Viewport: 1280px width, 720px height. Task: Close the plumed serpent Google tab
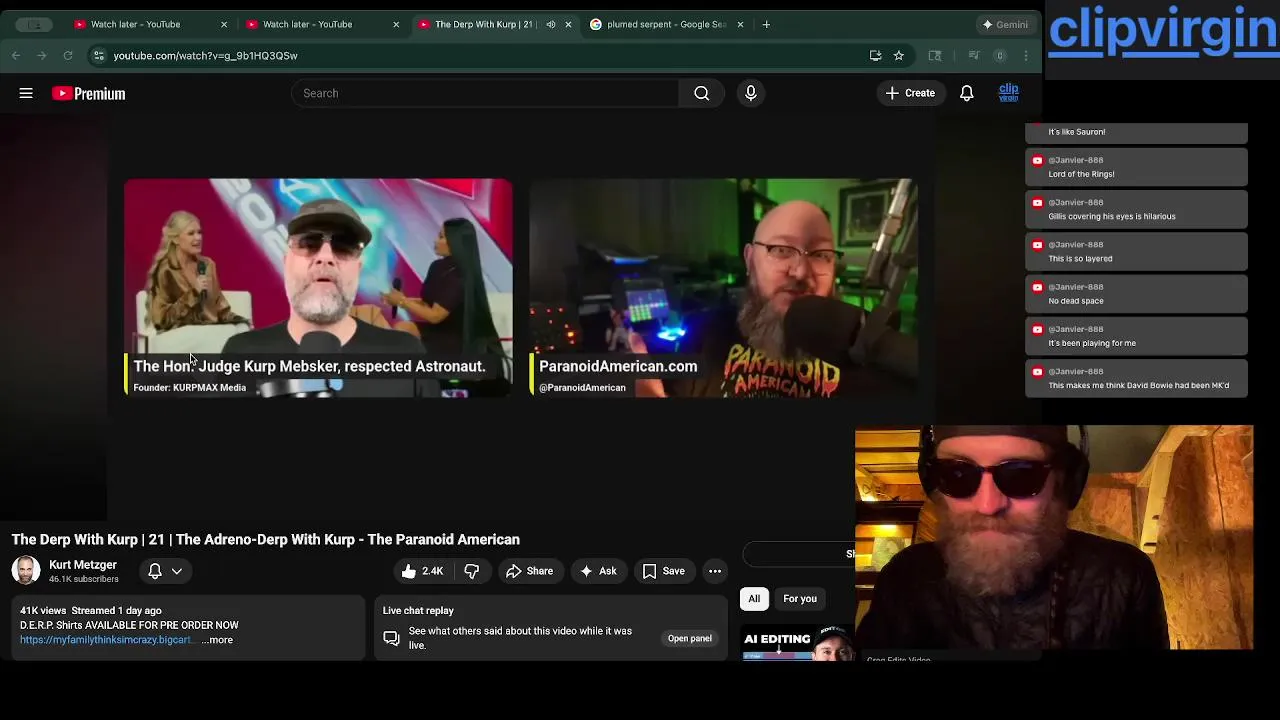[x=740, y=24]
